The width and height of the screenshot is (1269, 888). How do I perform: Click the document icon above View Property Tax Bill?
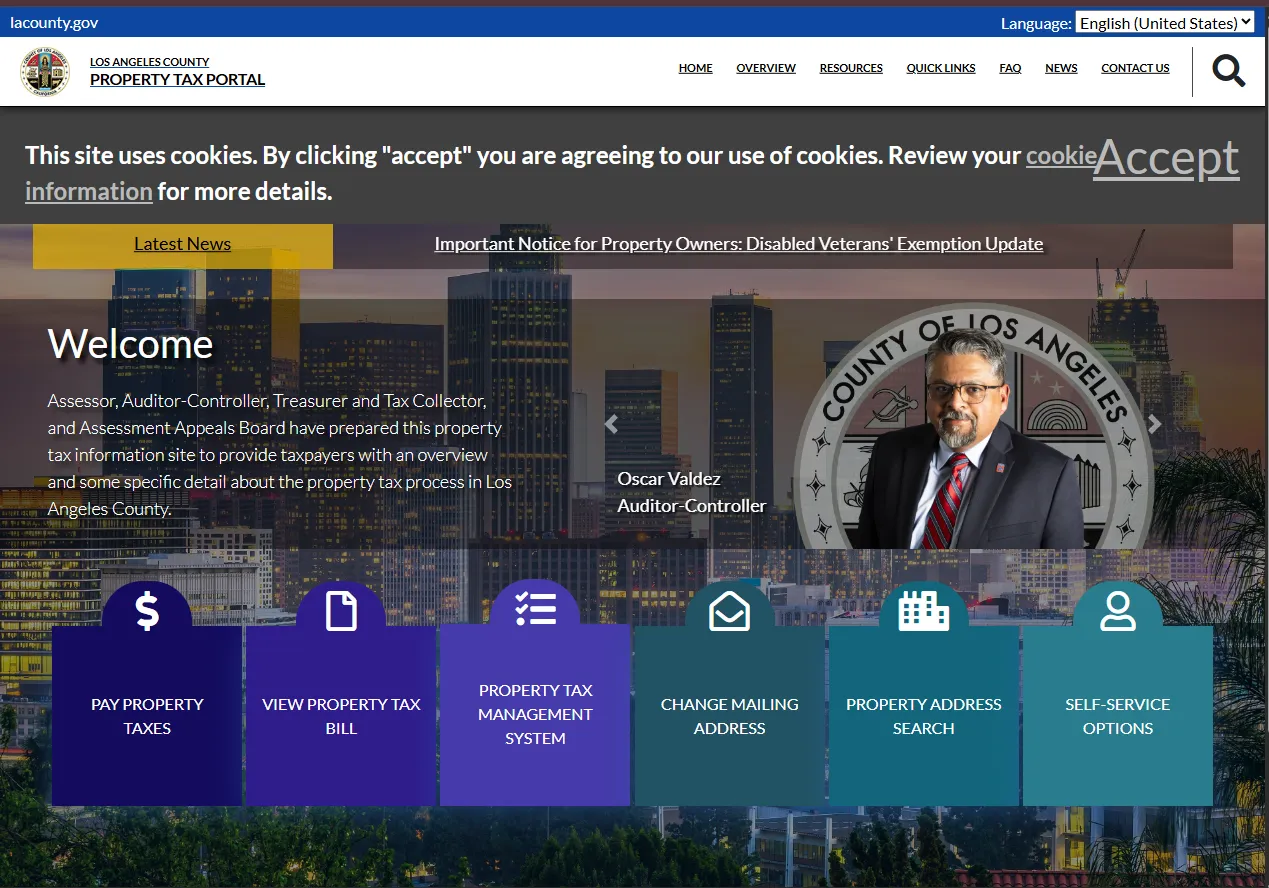[x=341, y=611]
